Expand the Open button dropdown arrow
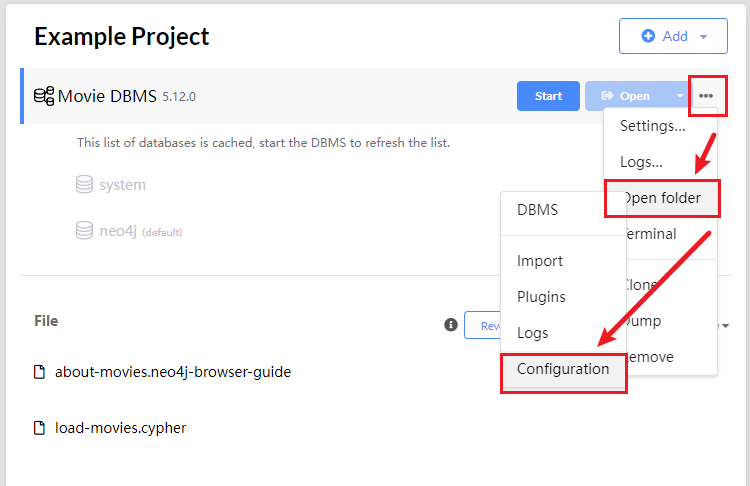 tap(679, 96)
